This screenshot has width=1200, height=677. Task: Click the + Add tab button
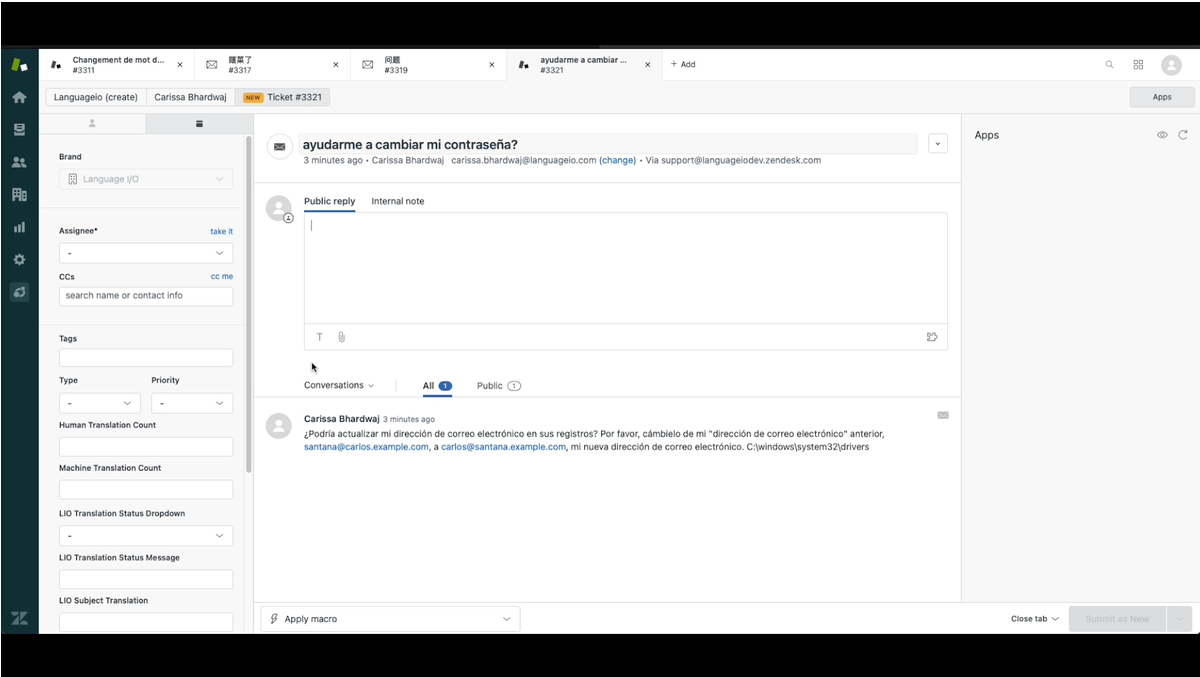(683, 64)
